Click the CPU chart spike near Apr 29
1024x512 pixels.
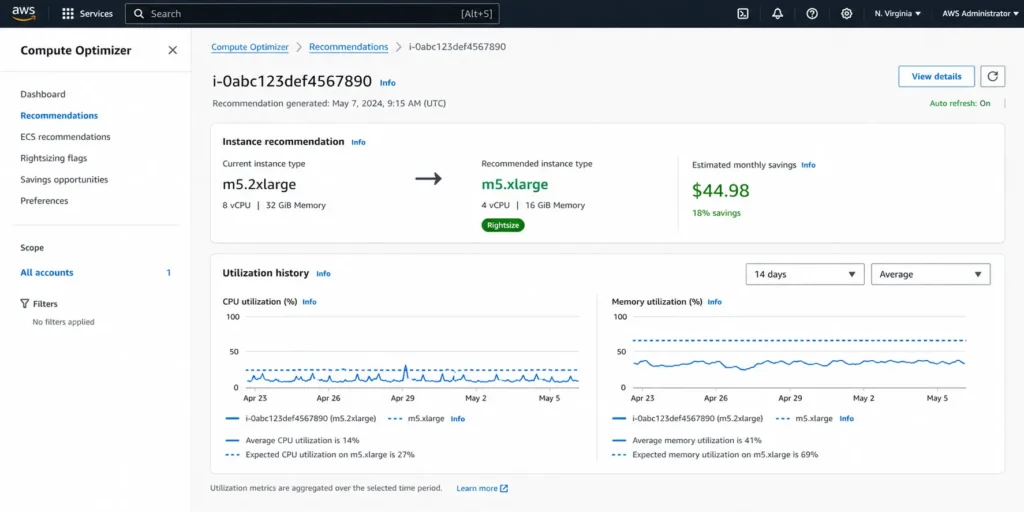(x=406, y=370)
